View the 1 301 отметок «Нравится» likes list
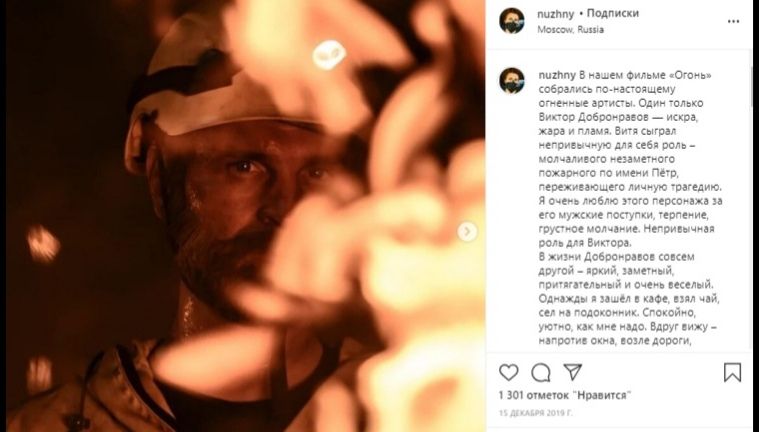 565,395
